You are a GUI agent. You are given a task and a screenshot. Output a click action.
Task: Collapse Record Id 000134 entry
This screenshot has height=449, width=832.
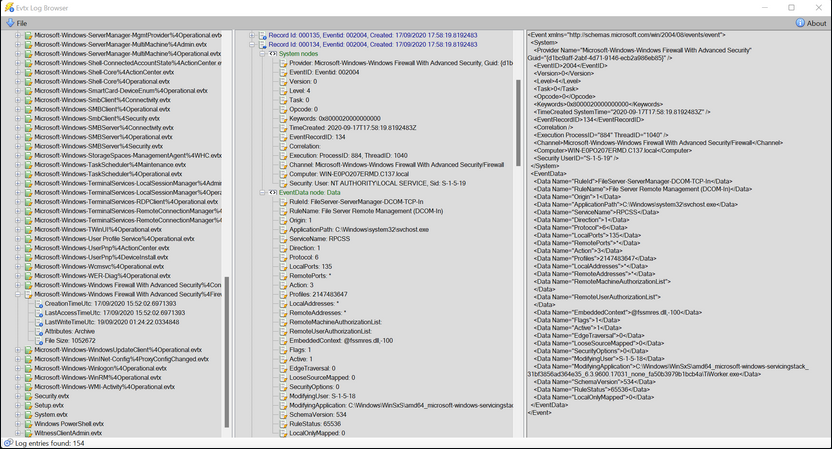[x=252, y=45]
